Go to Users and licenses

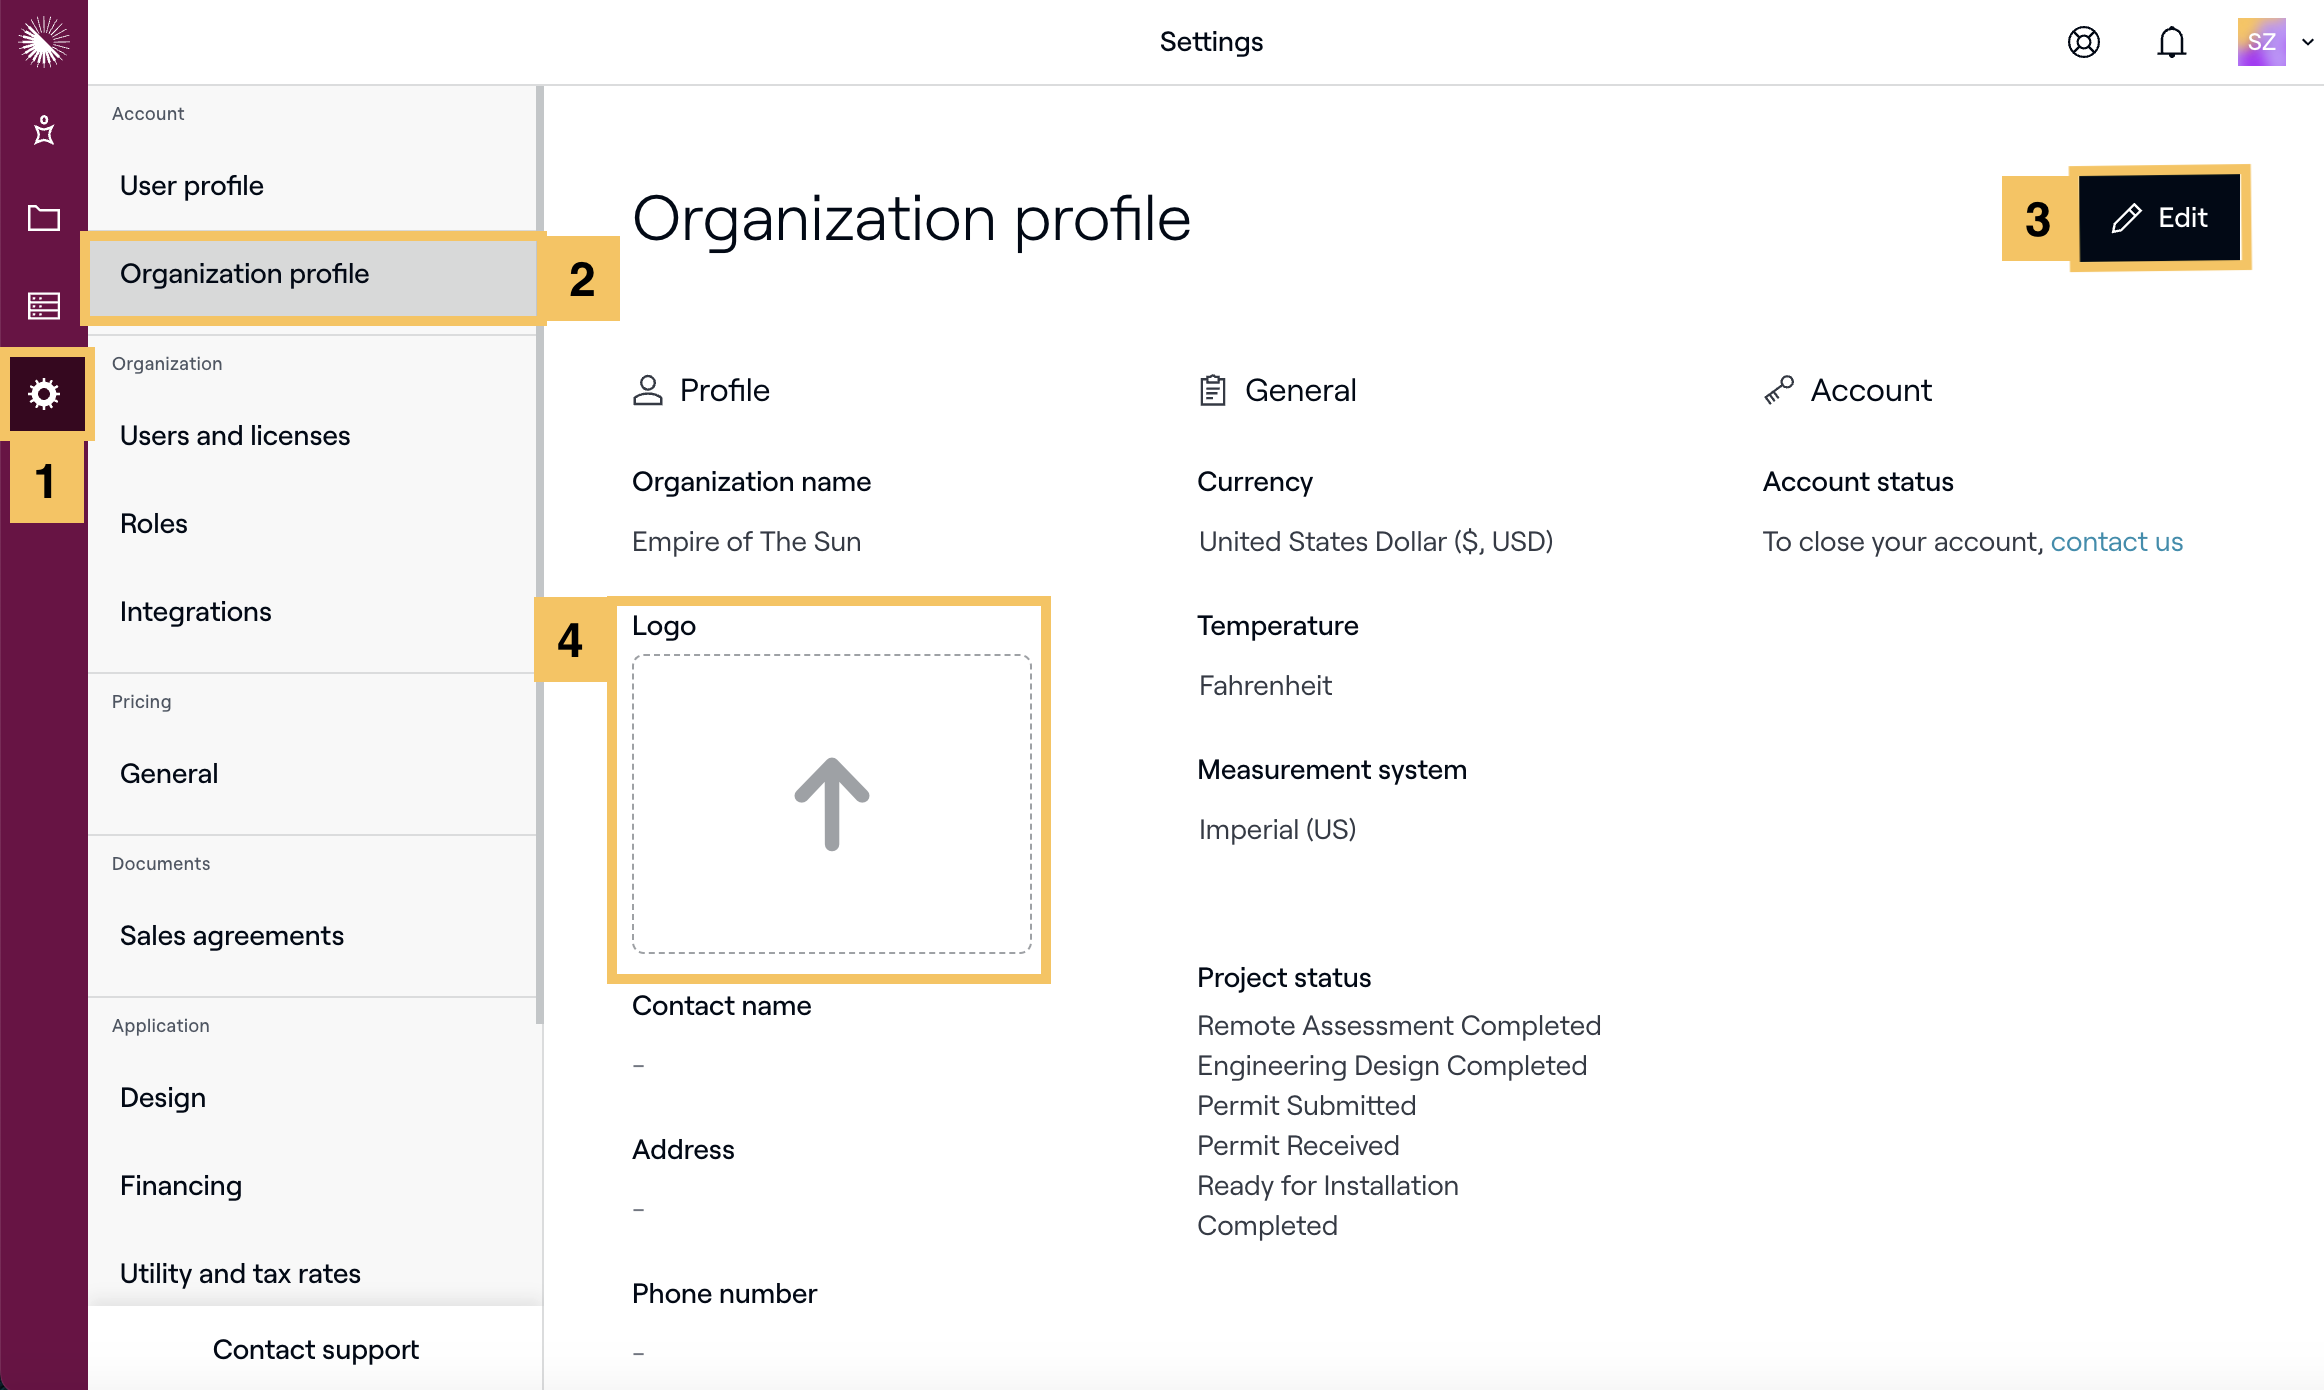point(235,436)
